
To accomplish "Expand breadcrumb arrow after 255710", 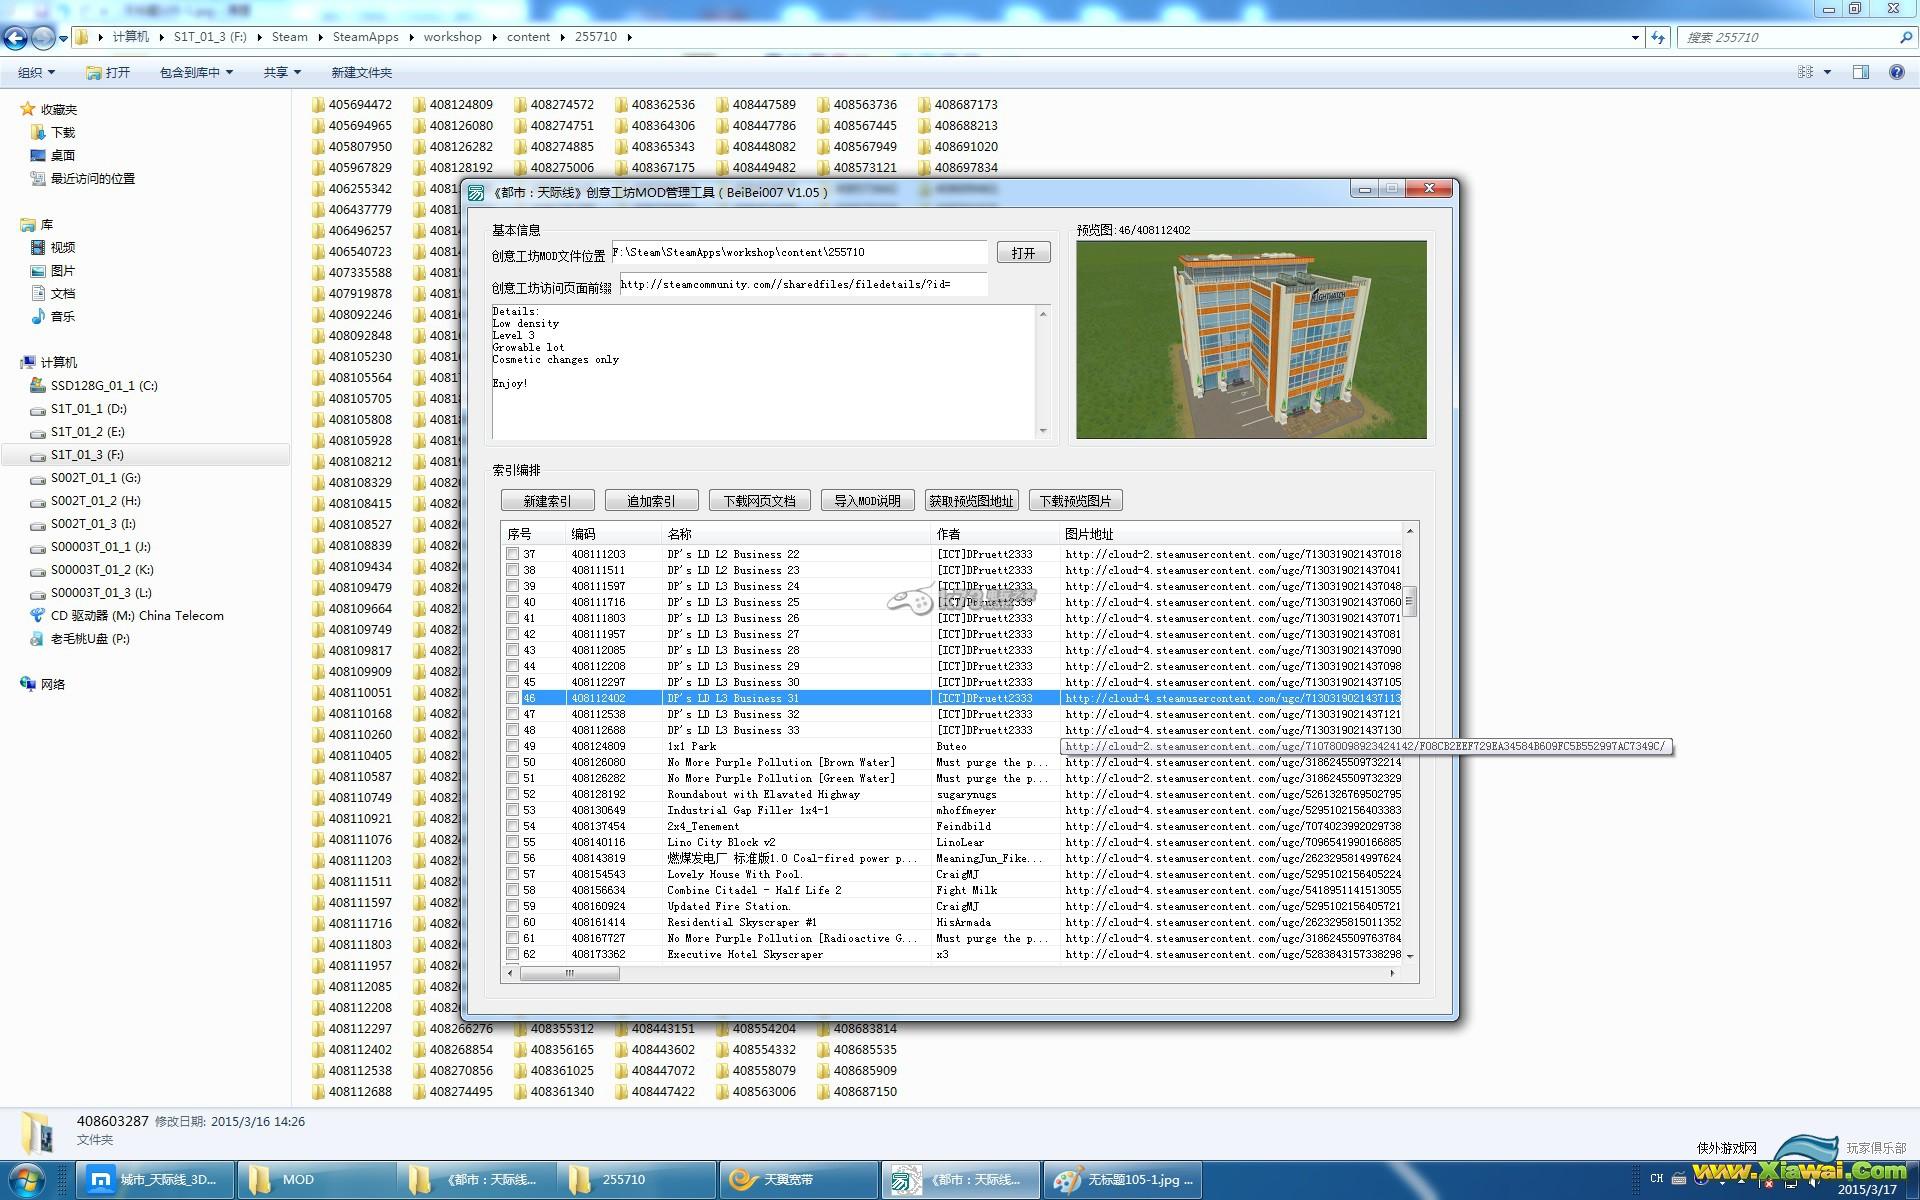I will (x=629, y=37).
